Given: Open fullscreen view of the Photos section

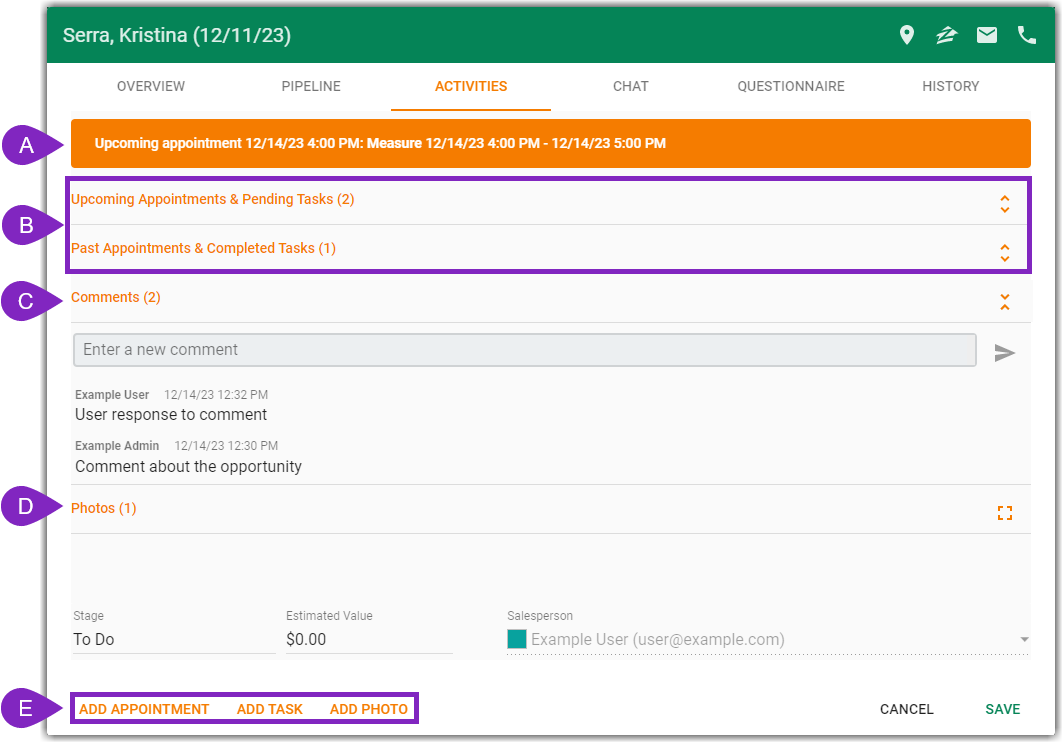Looking at the screenshot, I should tap(1004, 511).
